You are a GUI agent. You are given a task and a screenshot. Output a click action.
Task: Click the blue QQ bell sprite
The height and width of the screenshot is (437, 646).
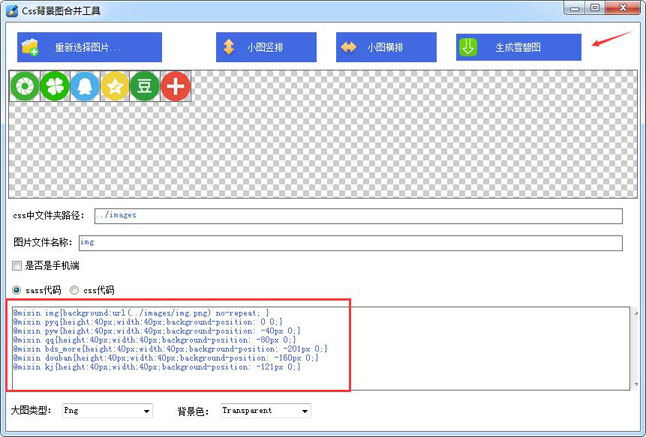85,87
